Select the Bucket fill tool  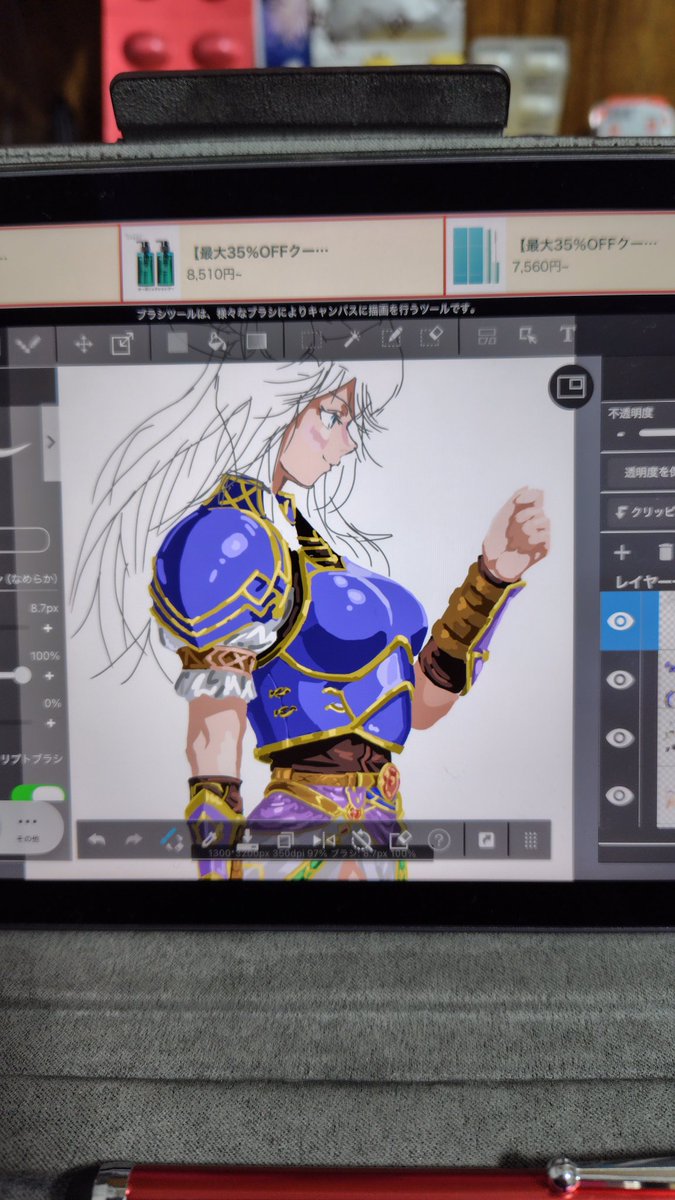pos(216,341)
